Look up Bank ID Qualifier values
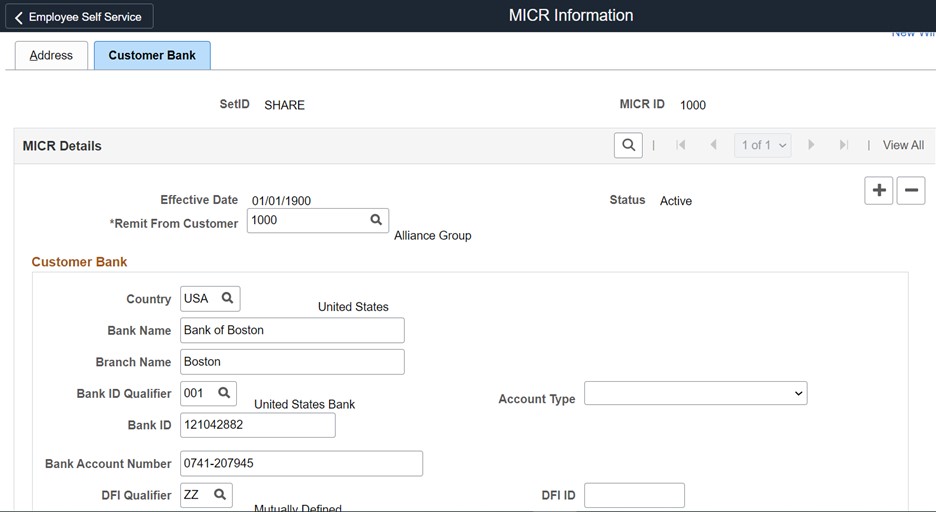936x512 pixels. point(224,393)
